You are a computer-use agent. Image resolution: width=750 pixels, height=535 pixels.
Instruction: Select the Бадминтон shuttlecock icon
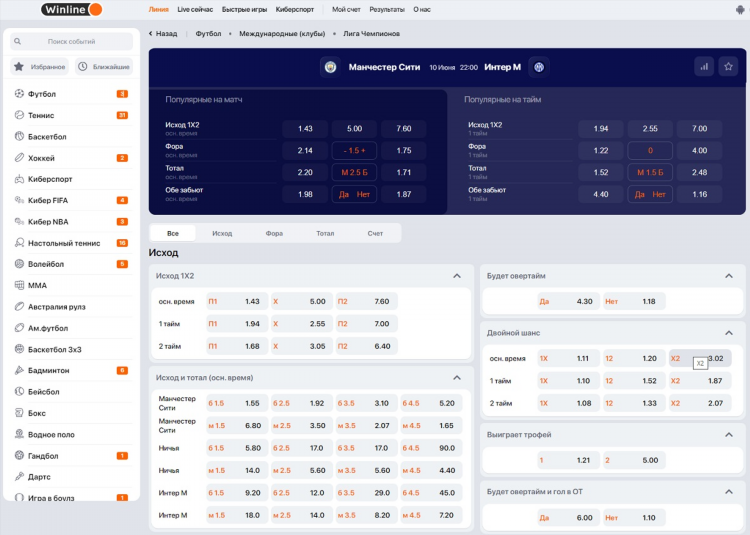(x=19, y=370)
